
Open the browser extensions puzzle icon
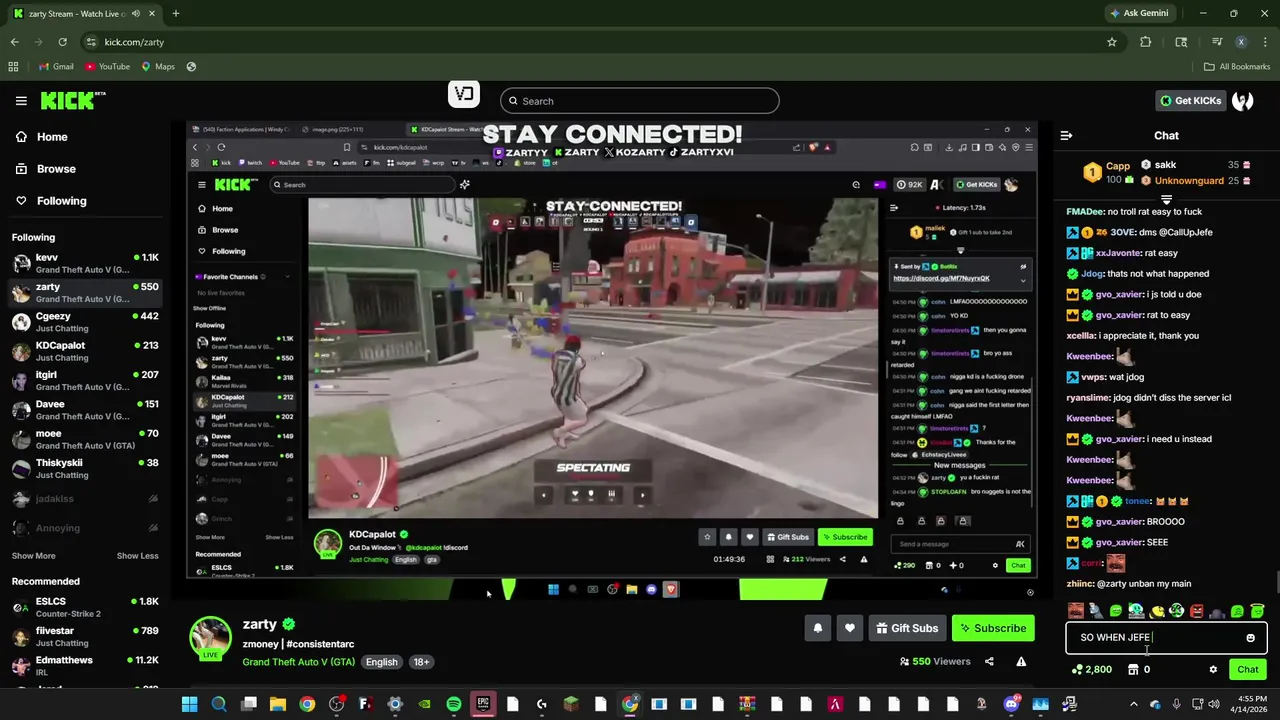1146,42
